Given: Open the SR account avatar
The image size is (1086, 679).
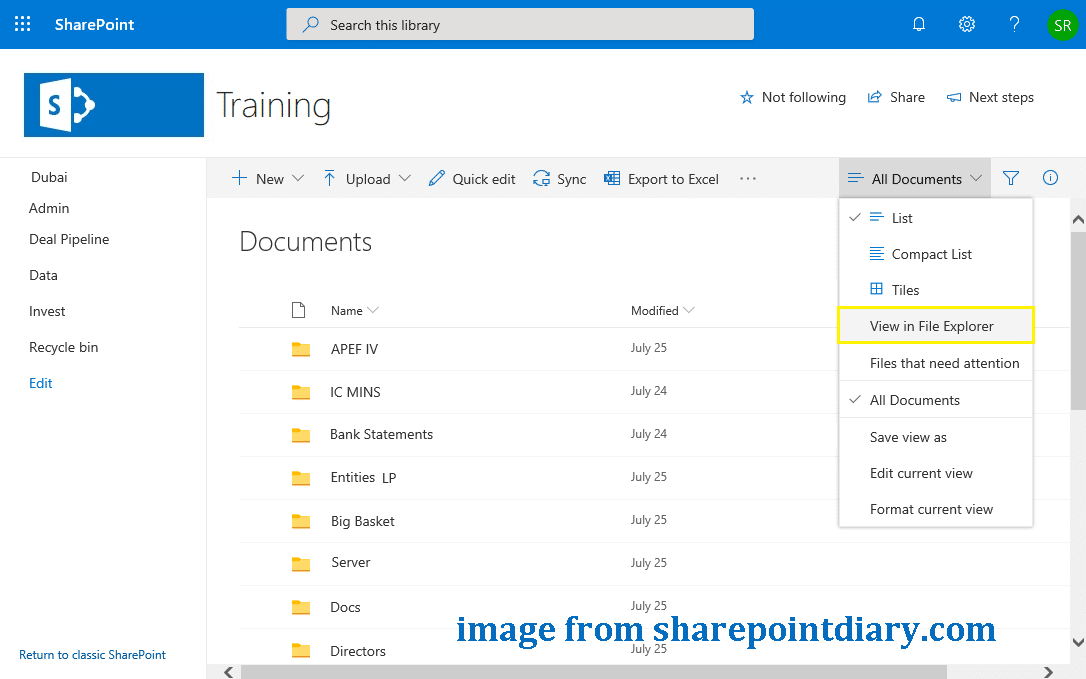Looking at the screenshot, I should coord(1062,24).
